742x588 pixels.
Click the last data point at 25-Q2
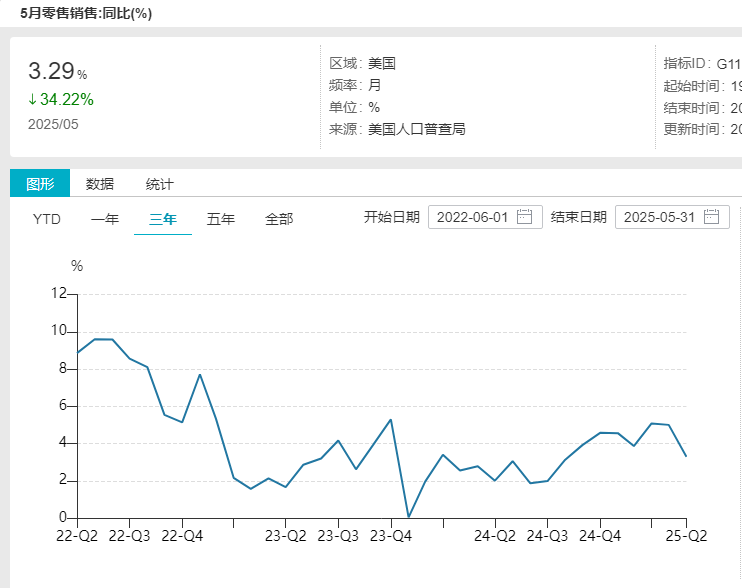click(x=686, y=456)
